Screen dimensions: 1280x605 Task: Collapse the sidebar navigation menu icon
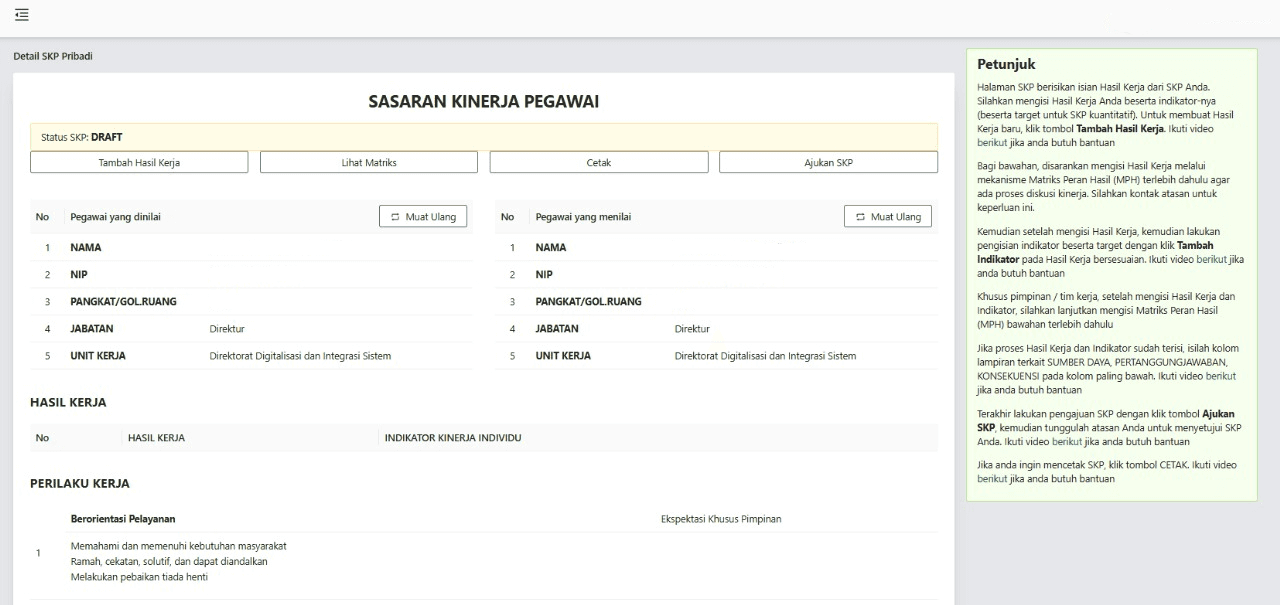tap(21, 15)
